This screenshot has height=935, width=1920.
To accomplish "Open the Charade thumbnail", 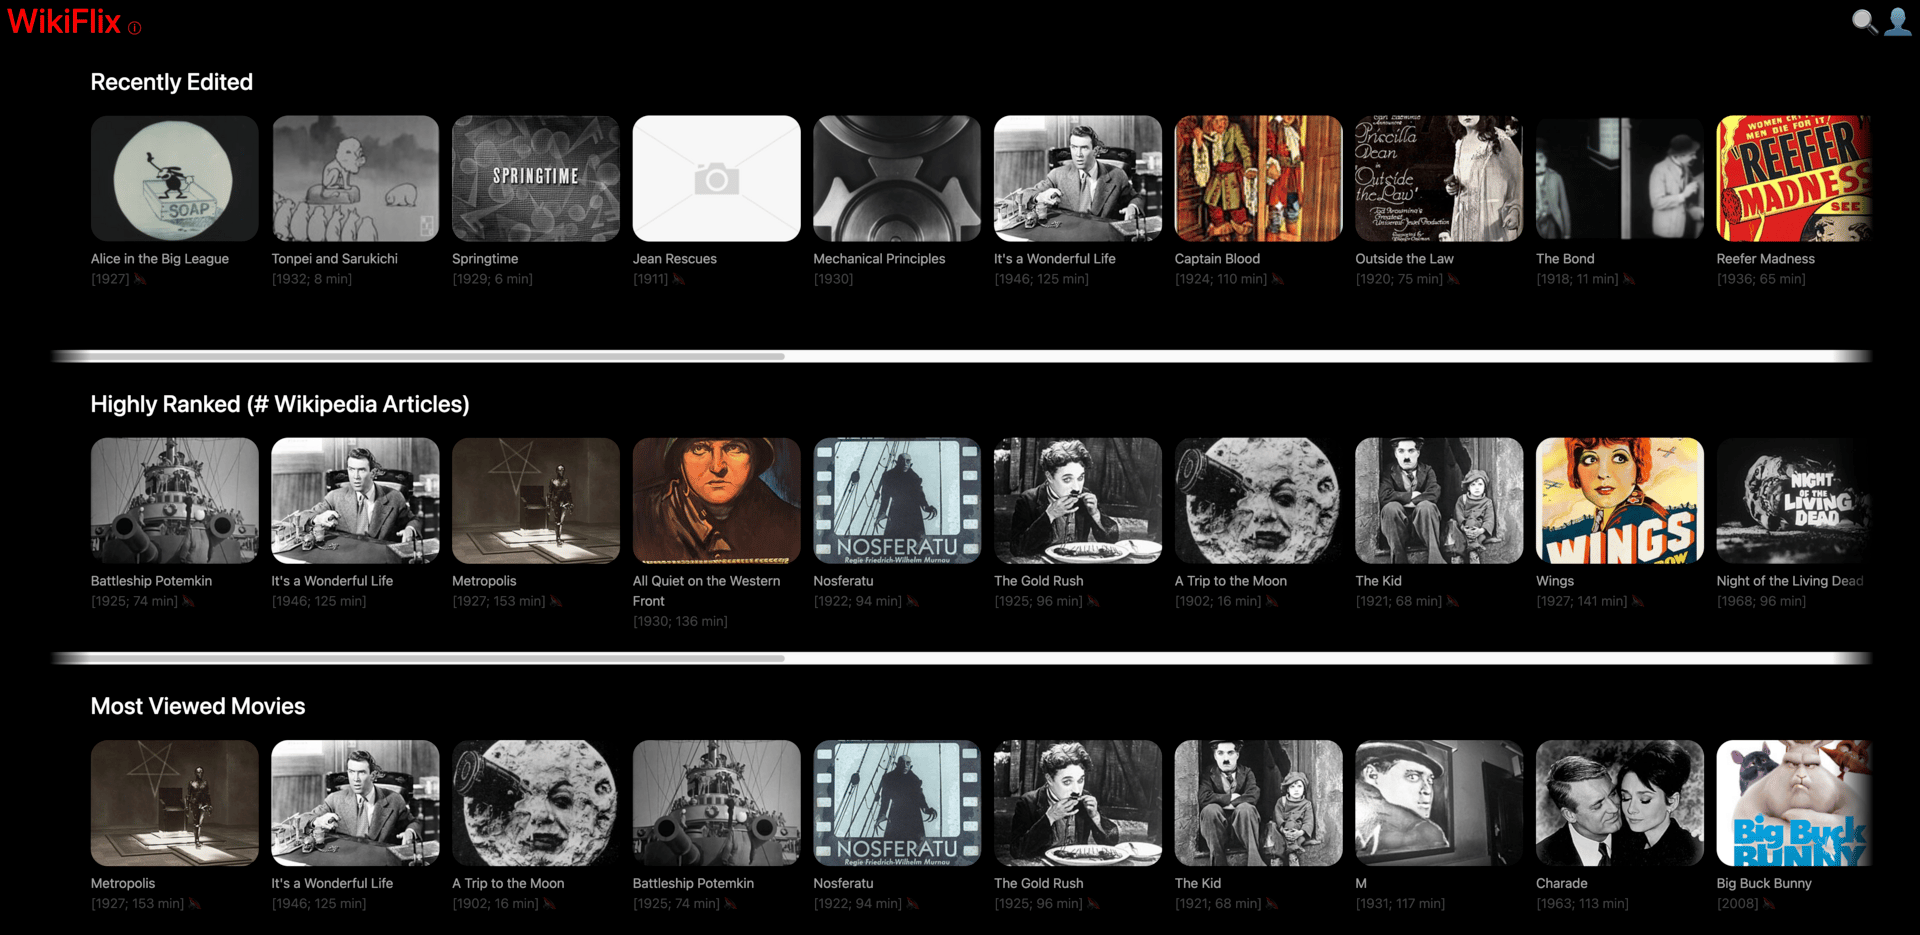I will point(1620,803).
